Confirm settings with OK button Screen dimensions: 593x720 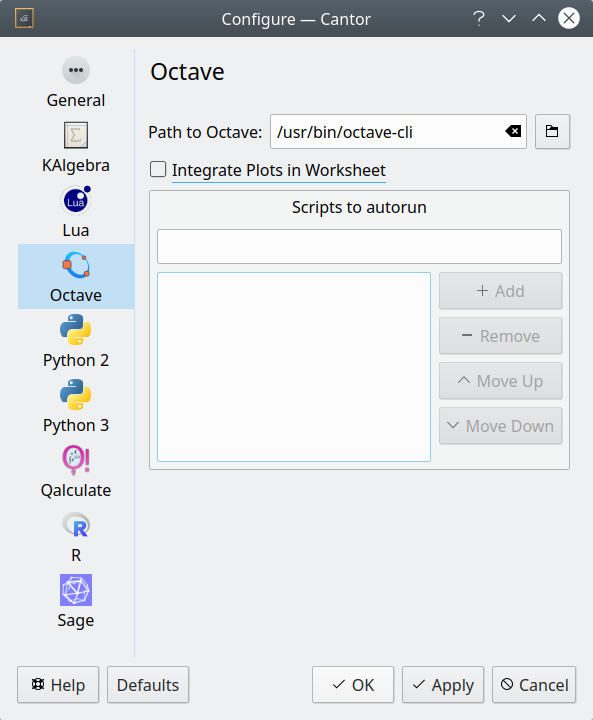(353, 685)
